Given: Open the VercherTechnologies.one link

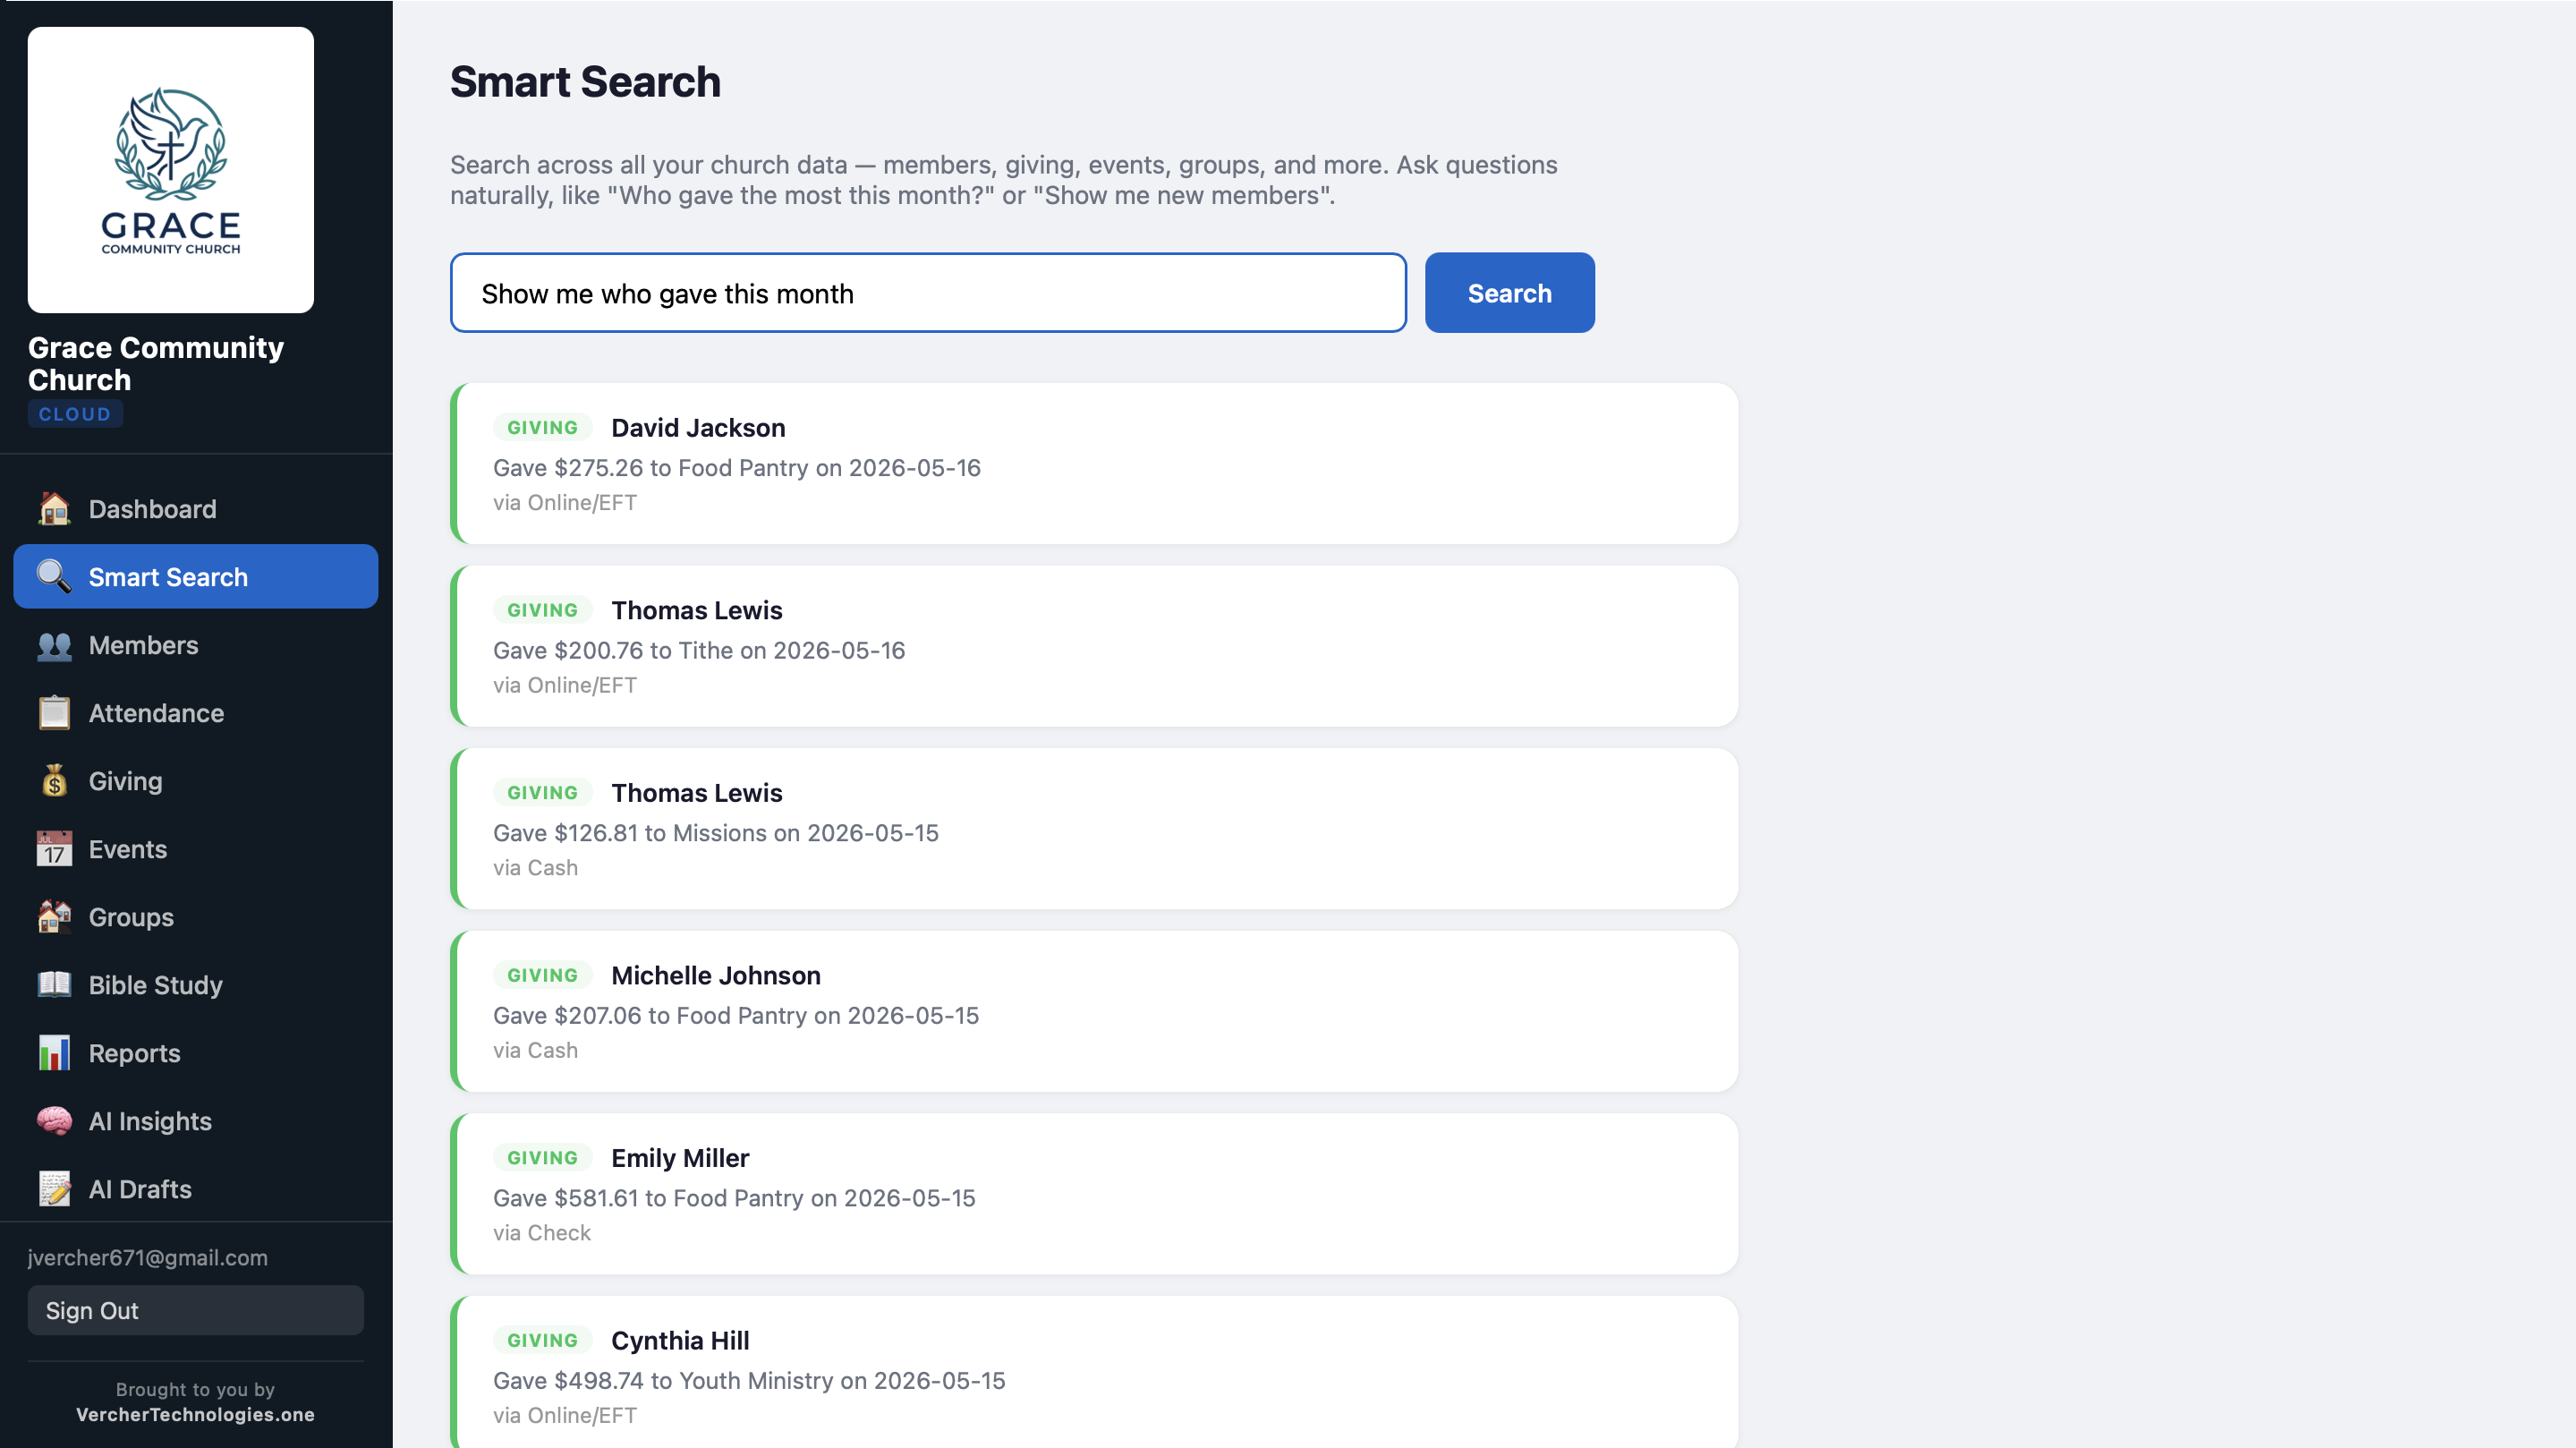Looking at the screenshot, I should 196,1414.
